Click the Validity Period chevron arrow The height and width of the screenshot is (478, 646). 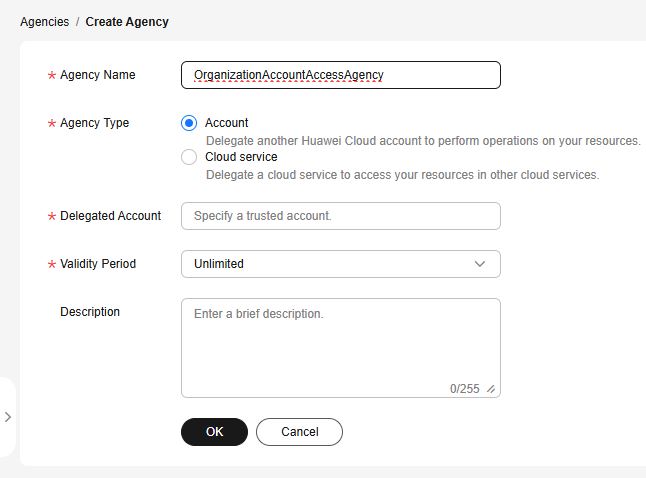(480, 264)
